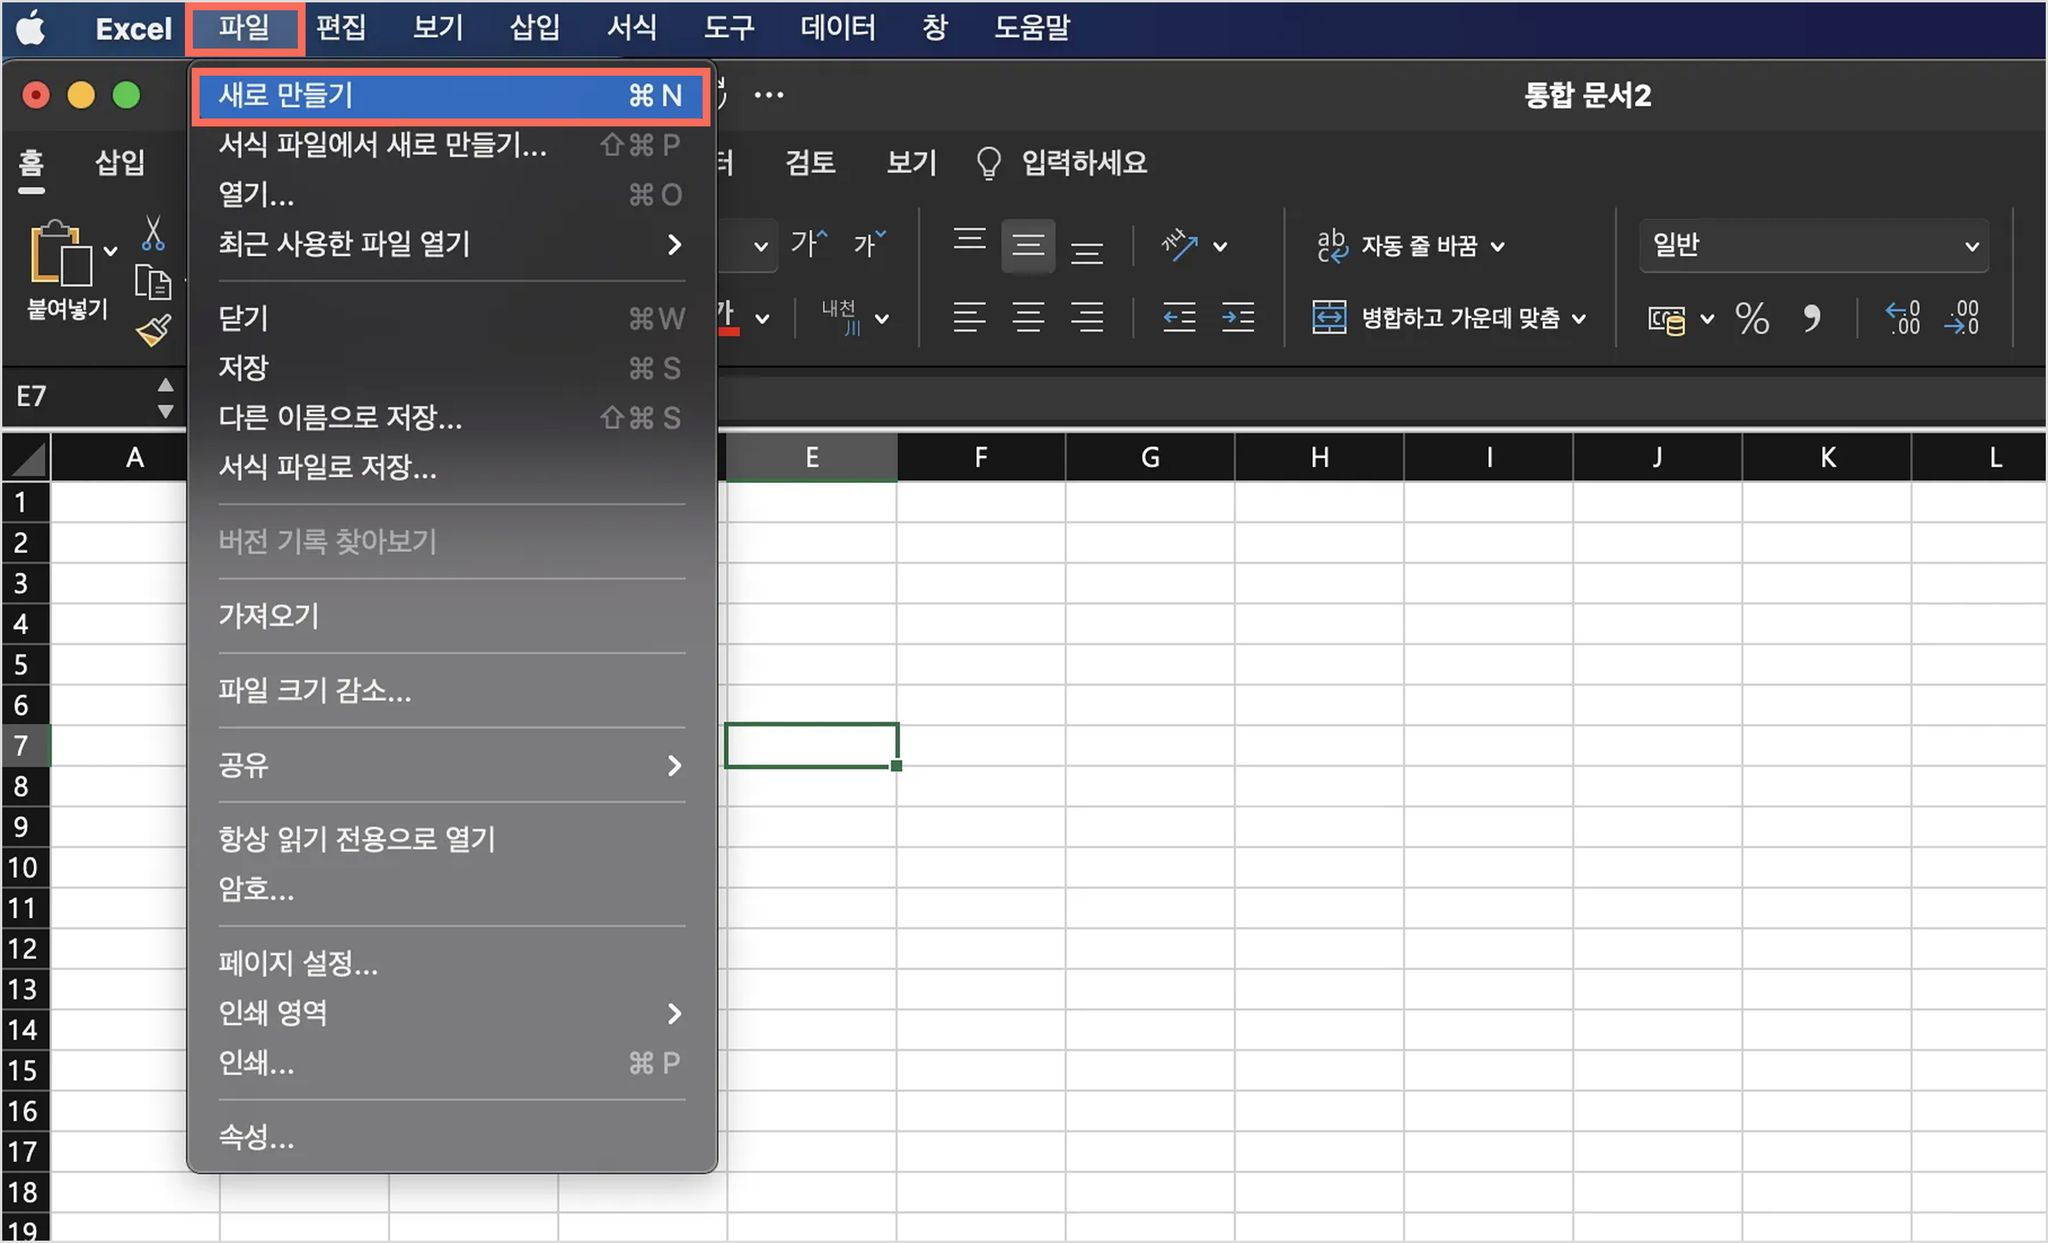Viewport: 2048px width, 1243px height.
Task: Choose 서식 파일에서 새로 만들기
Action: coord(451,145)
